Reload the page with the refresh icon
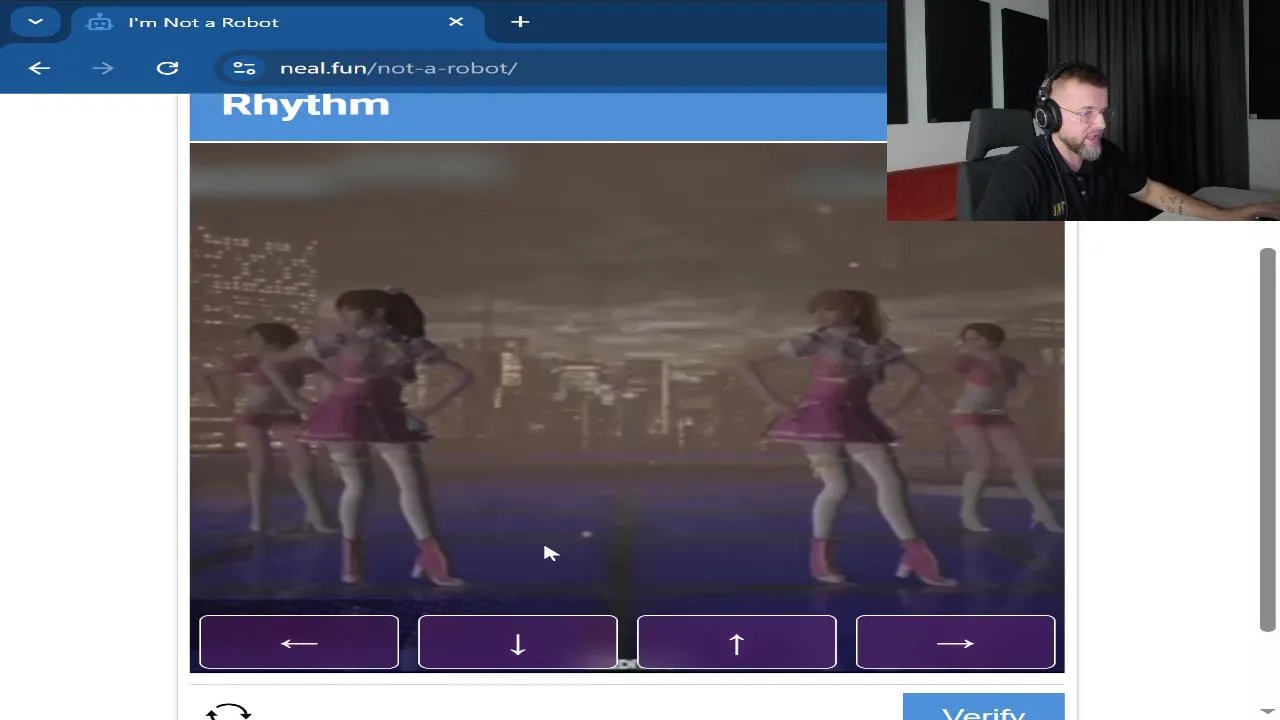Screen dimensions: 1280x720 point(167,68)
